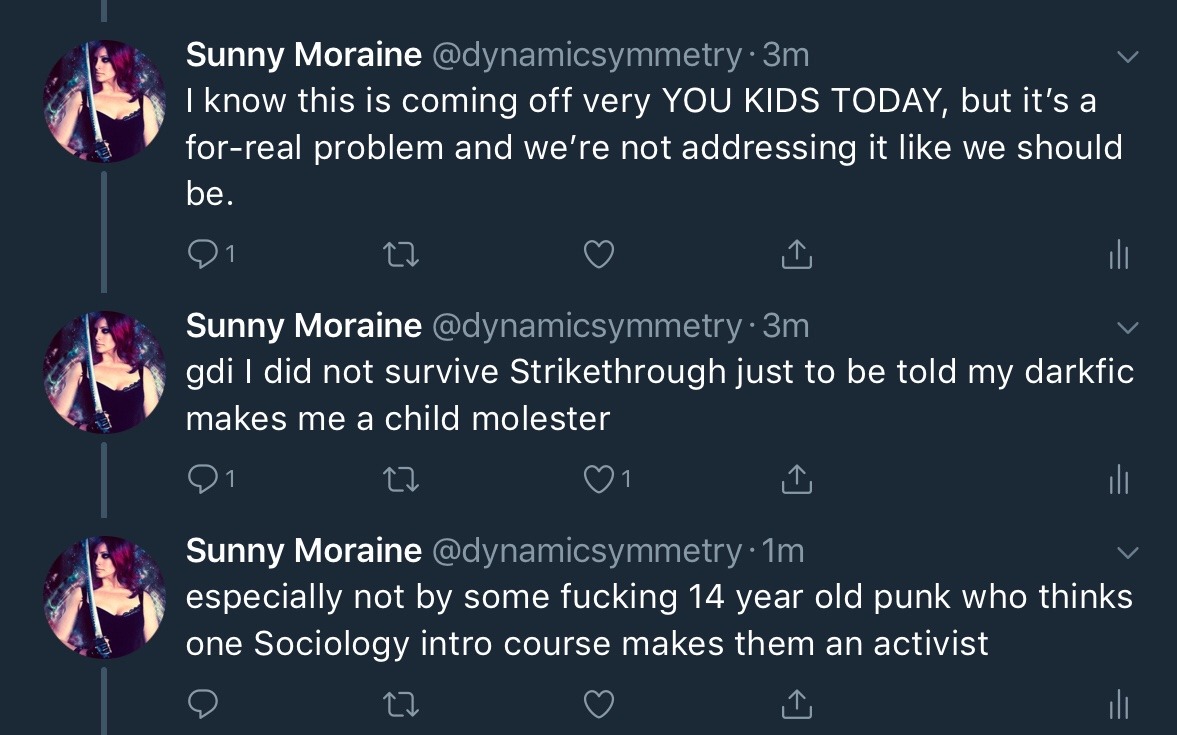Like the Strikethrough darkfic tweet
The width and height of the screenshot is (1177, 735).
(598, 481)
